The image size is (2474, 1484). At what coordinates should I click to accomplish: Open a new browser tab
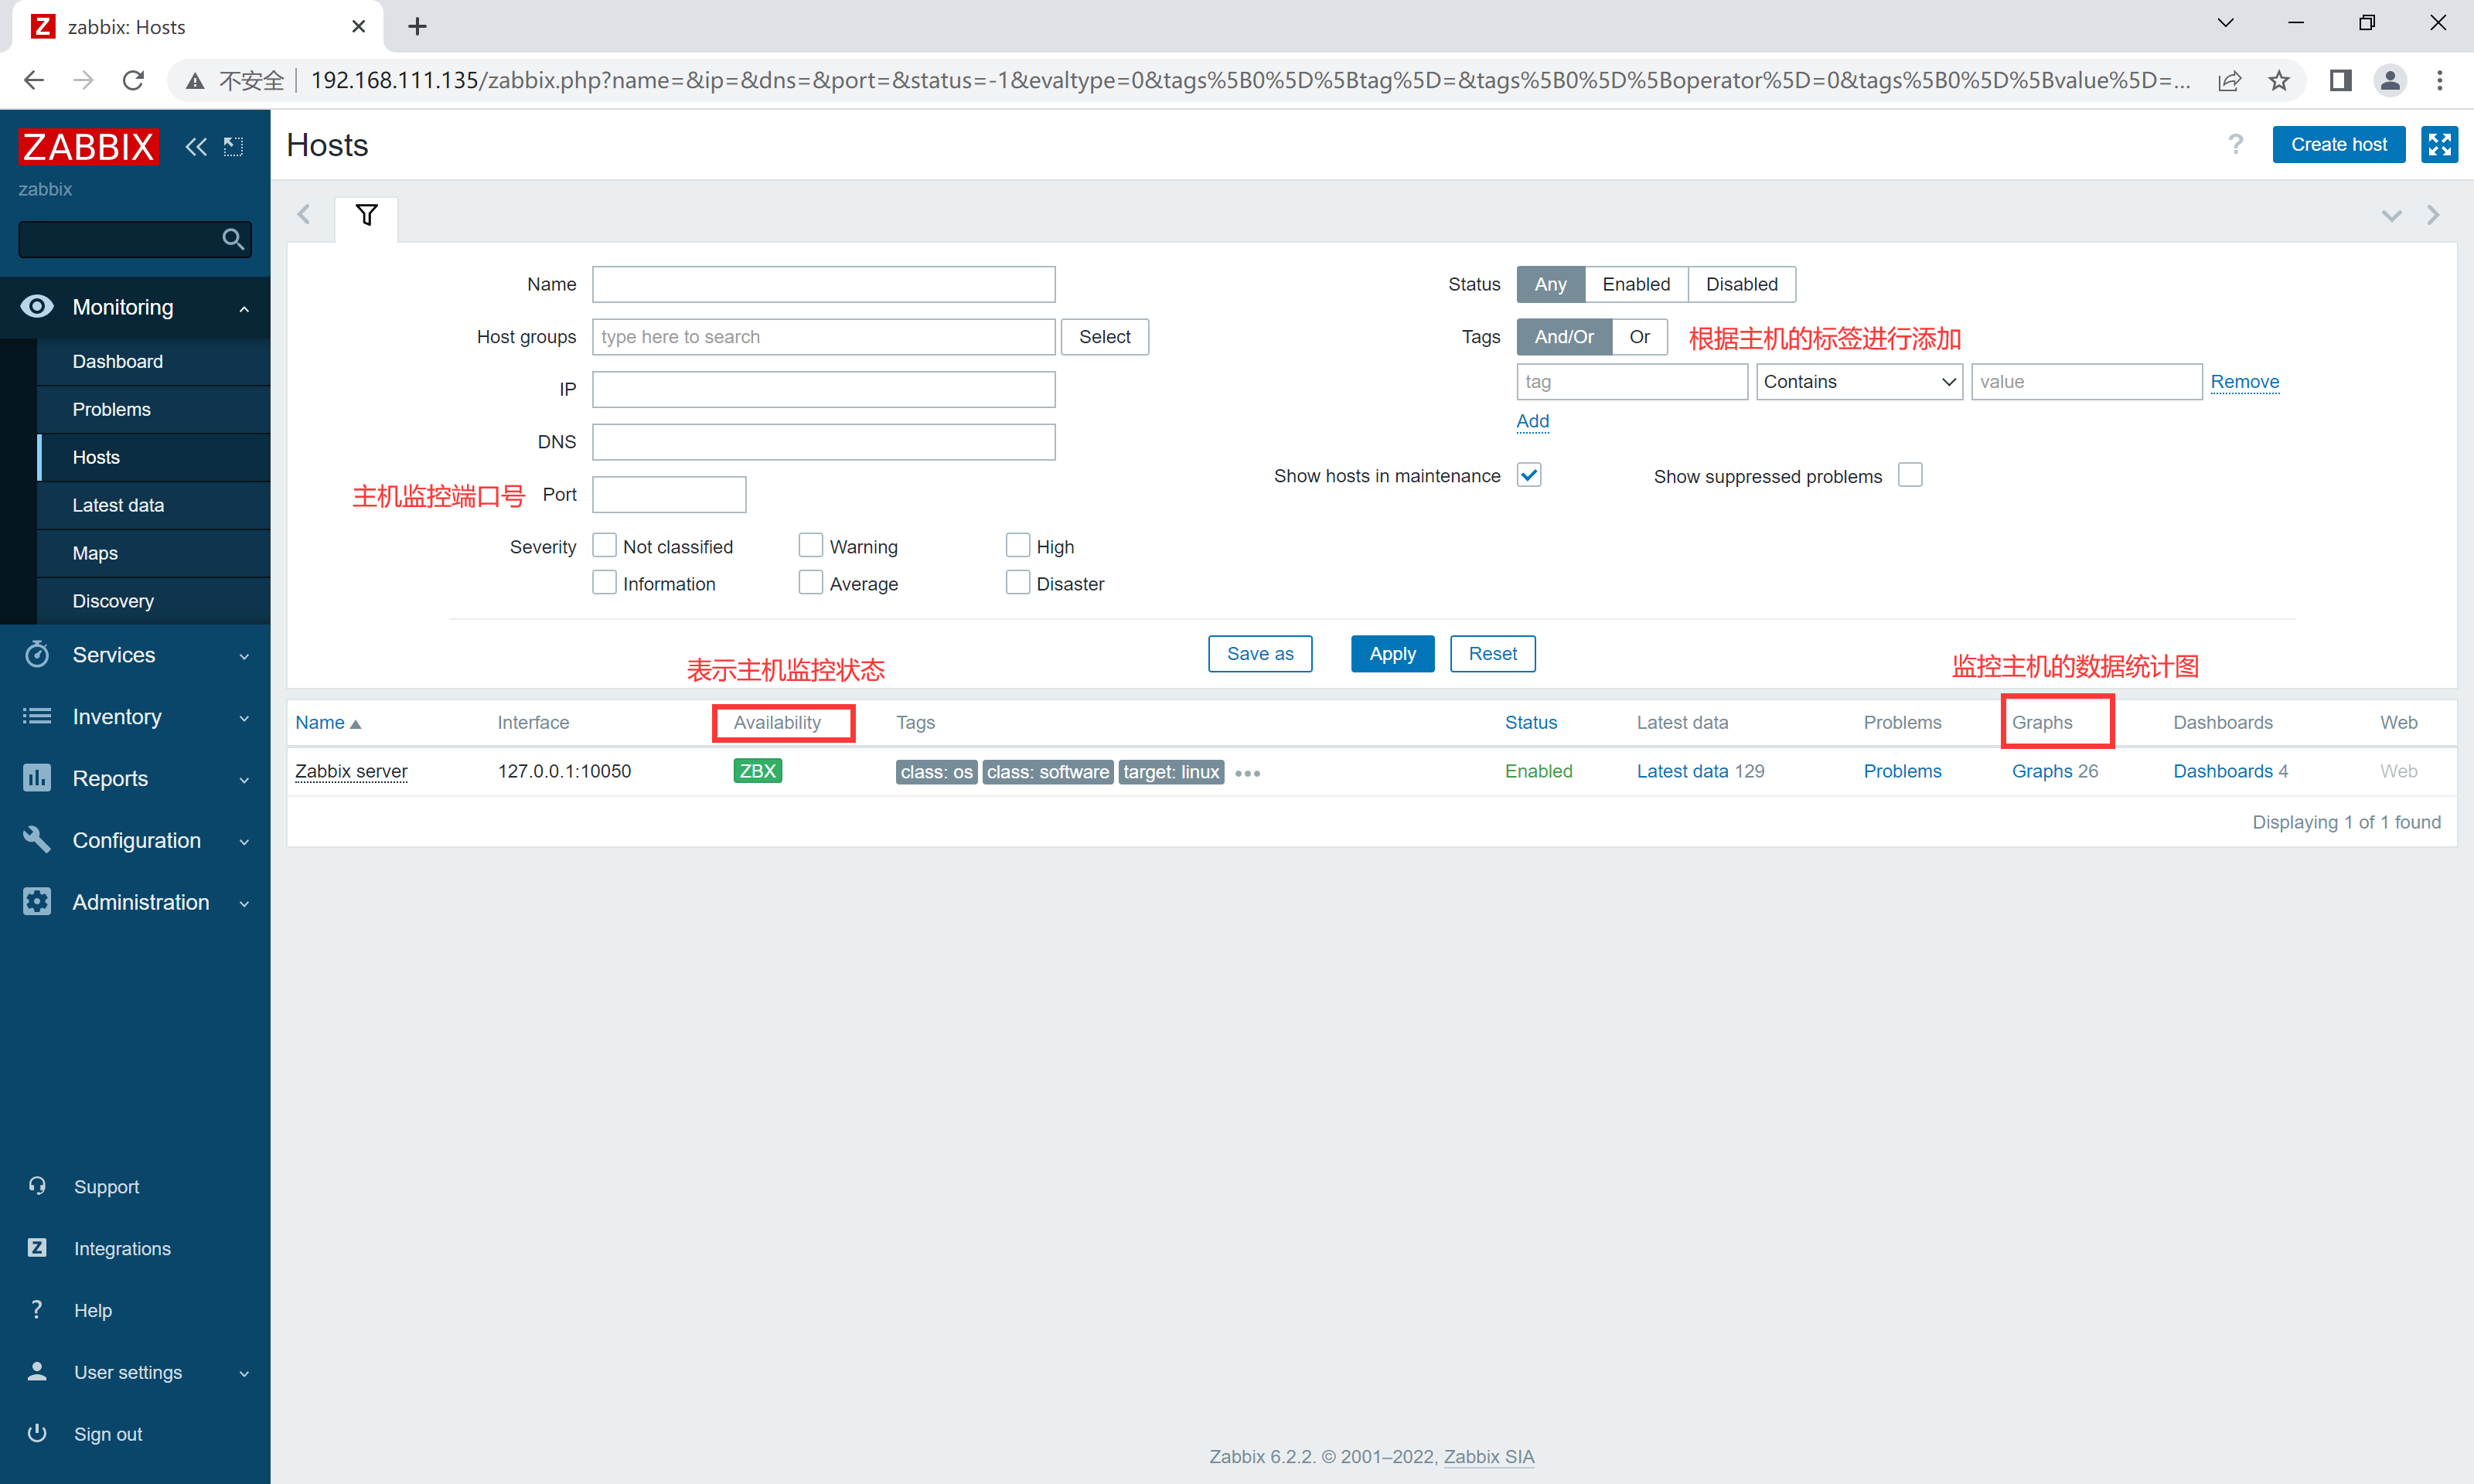tap(417, 27)
